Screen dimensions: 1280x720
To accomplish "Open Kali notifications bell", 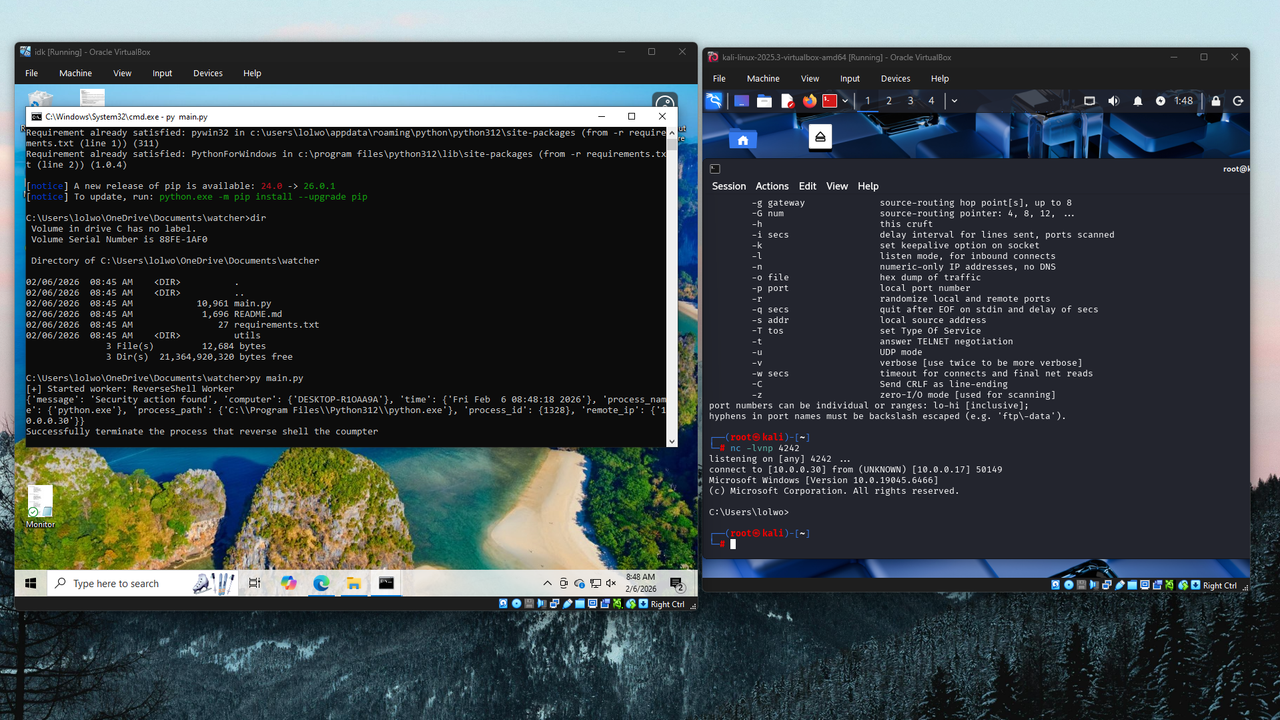I will [1137, 101].
